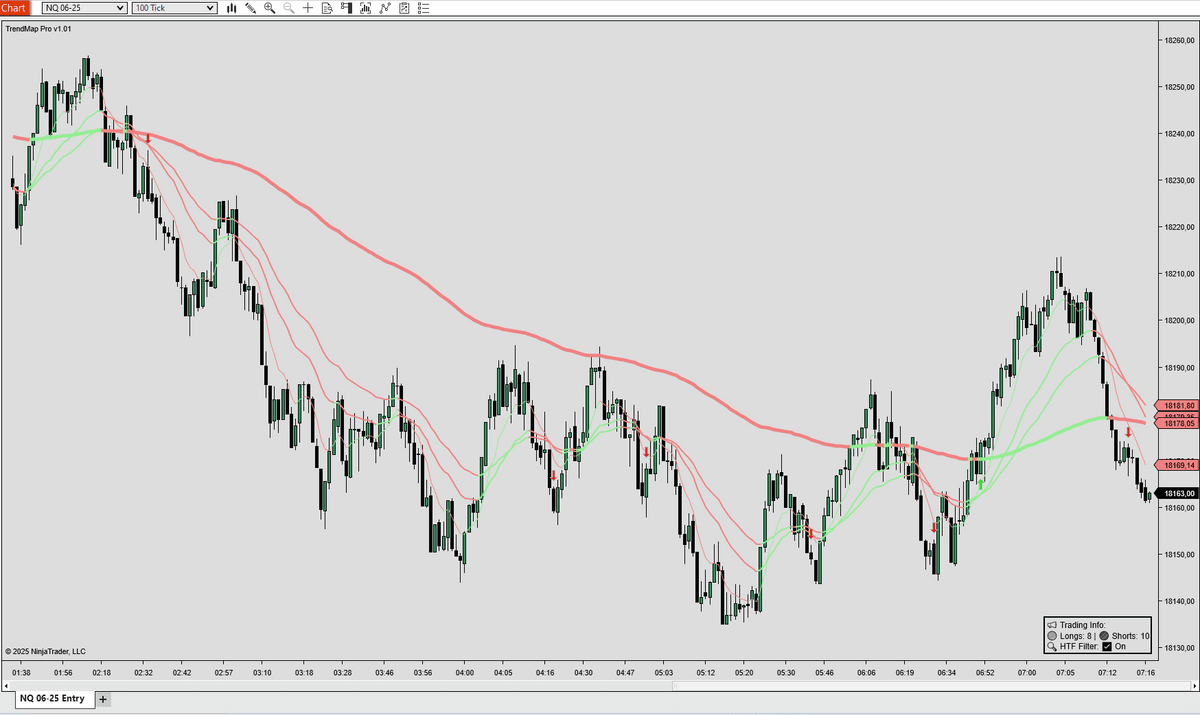Select the drawing tools pencil icon
The height and width of the screenshot is (715, 1200).
(250, 8)
